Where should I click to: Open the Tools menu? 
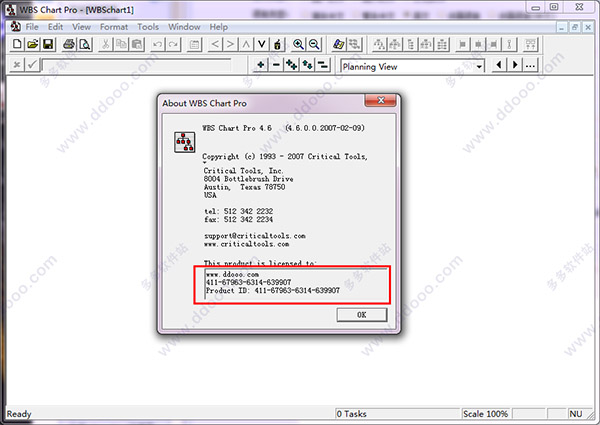(148, 27)
